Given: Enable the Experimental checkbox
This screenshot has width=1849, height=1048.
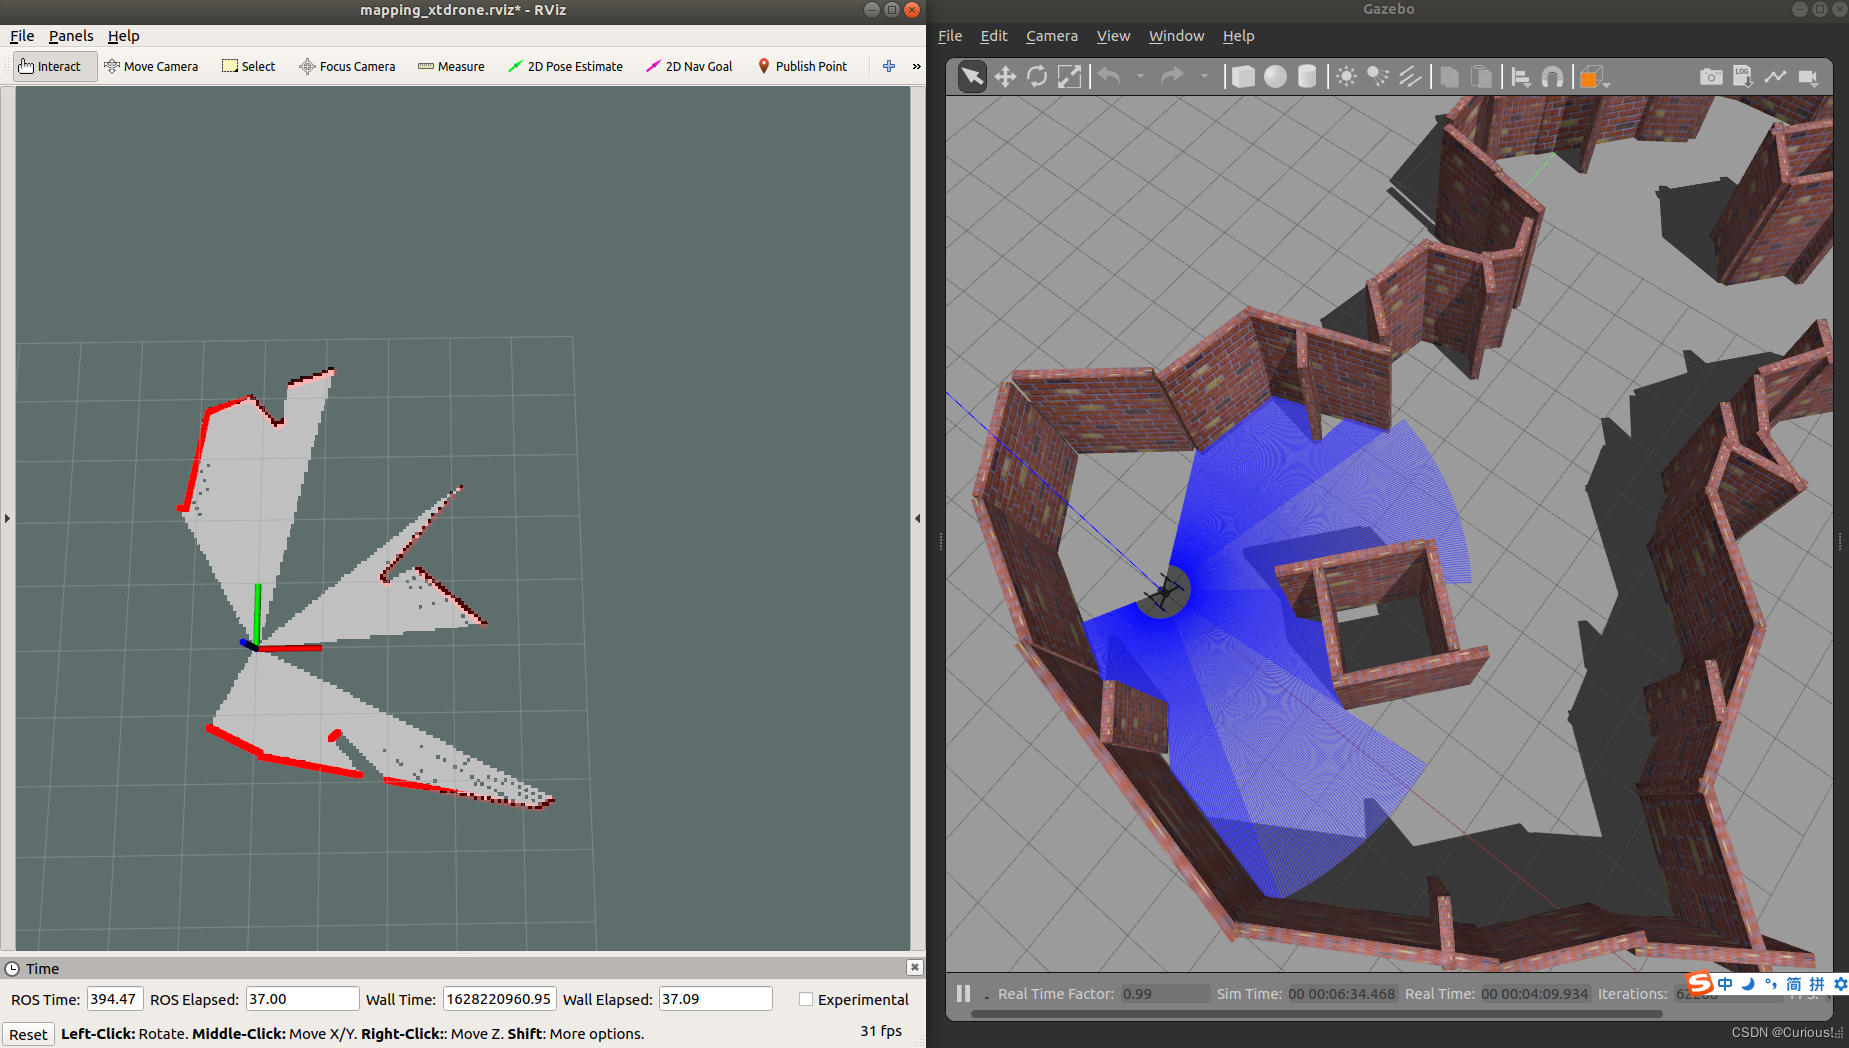Looking at the screenshot, I should coord(806,999).
